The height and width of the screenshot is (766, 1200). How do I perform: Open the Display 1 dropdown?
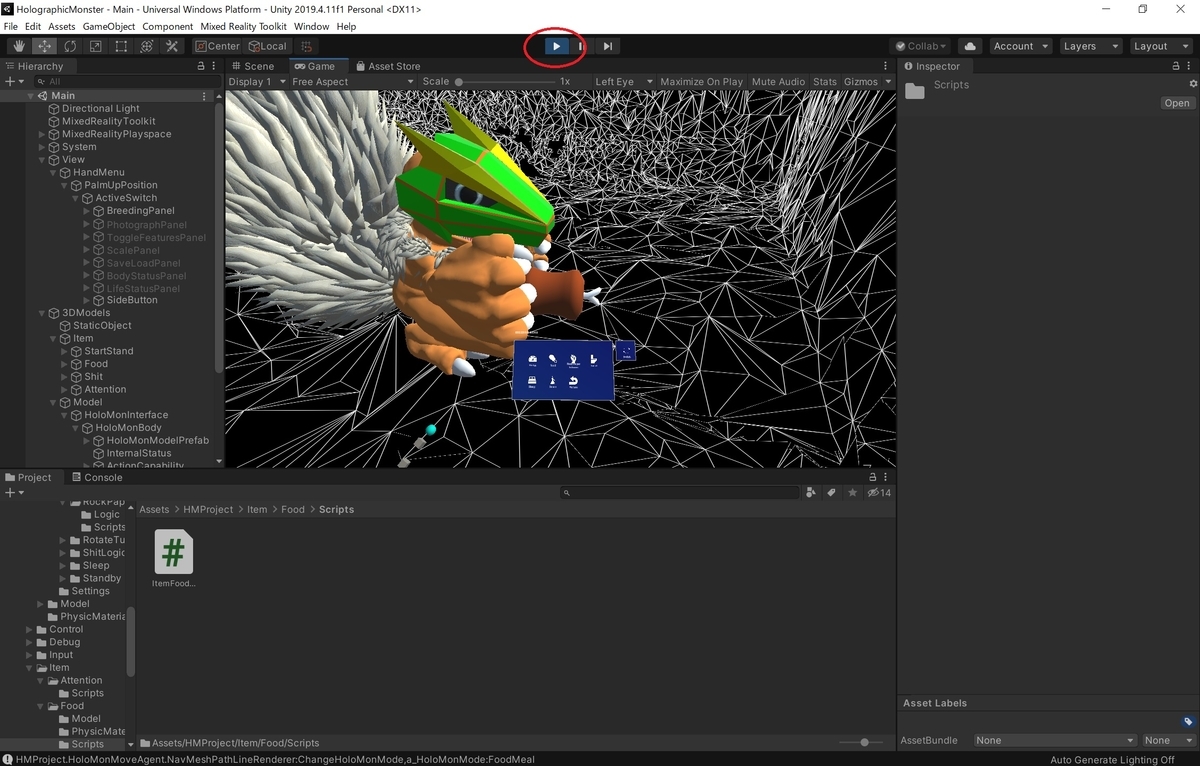(257, 82)
